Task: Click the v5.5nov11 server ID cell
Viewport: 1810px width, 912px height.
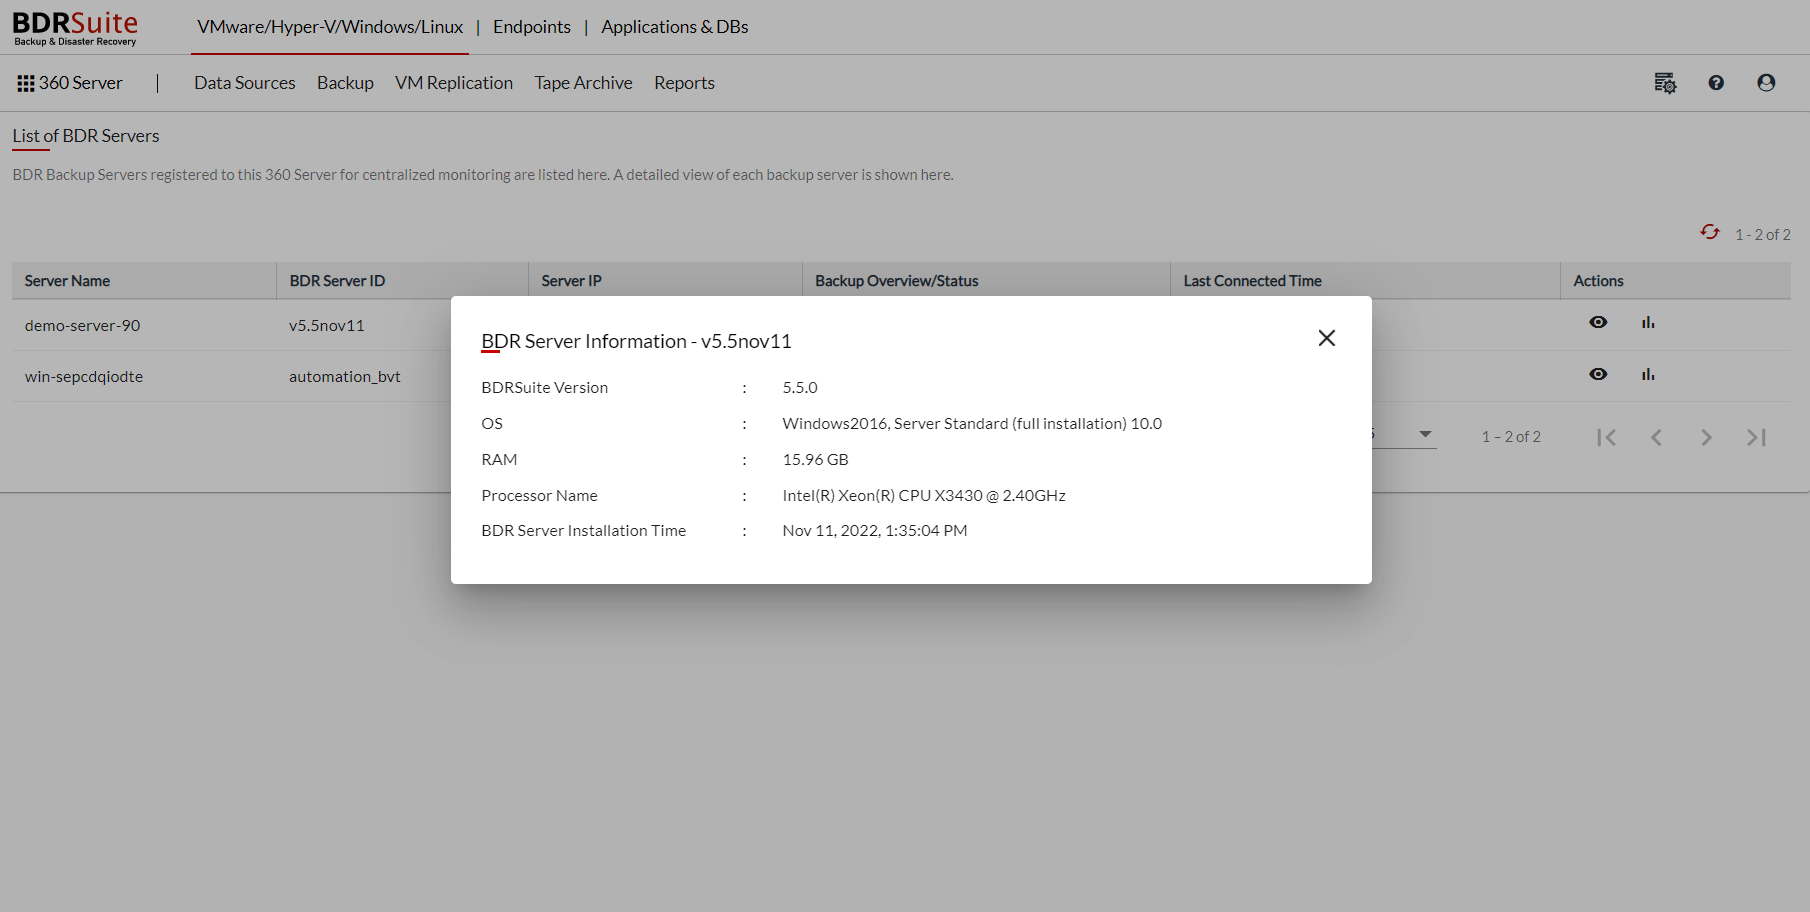Action: tap(327, 325)
